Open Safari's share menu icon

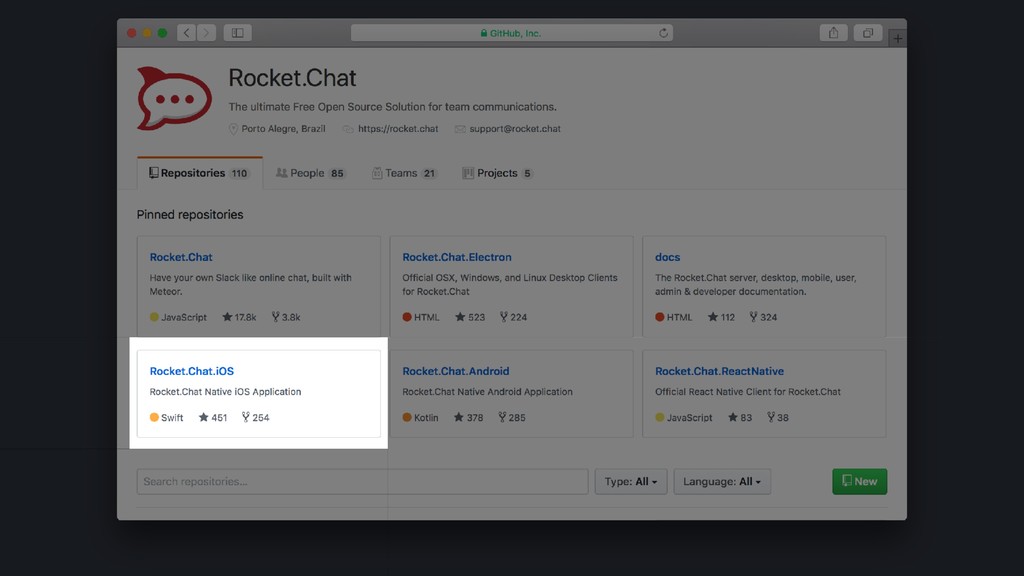833,33
